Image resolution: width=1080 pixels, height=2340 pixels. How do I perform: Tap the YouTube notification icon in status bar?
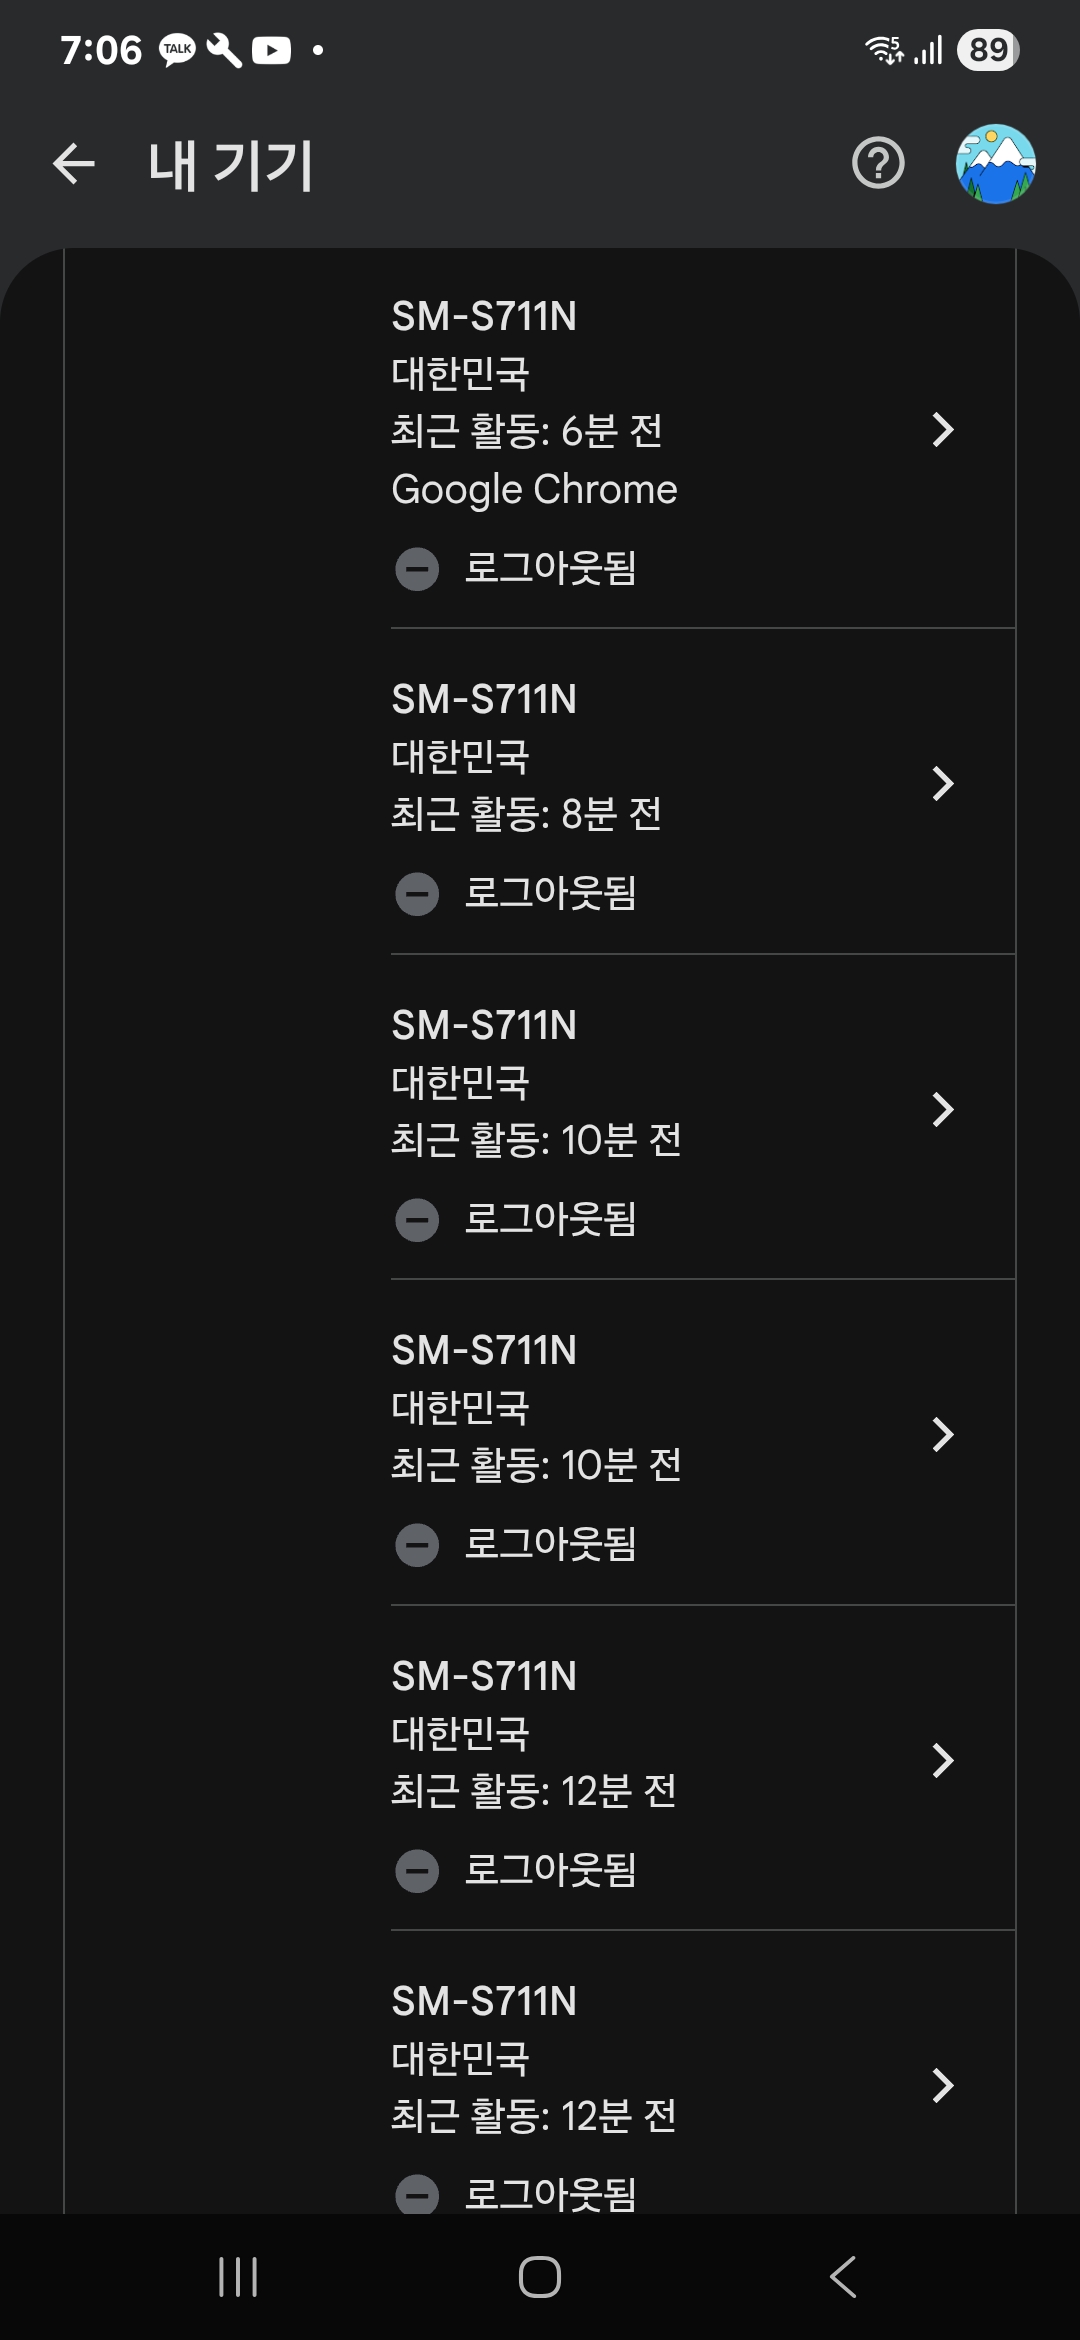coord(271,50)
